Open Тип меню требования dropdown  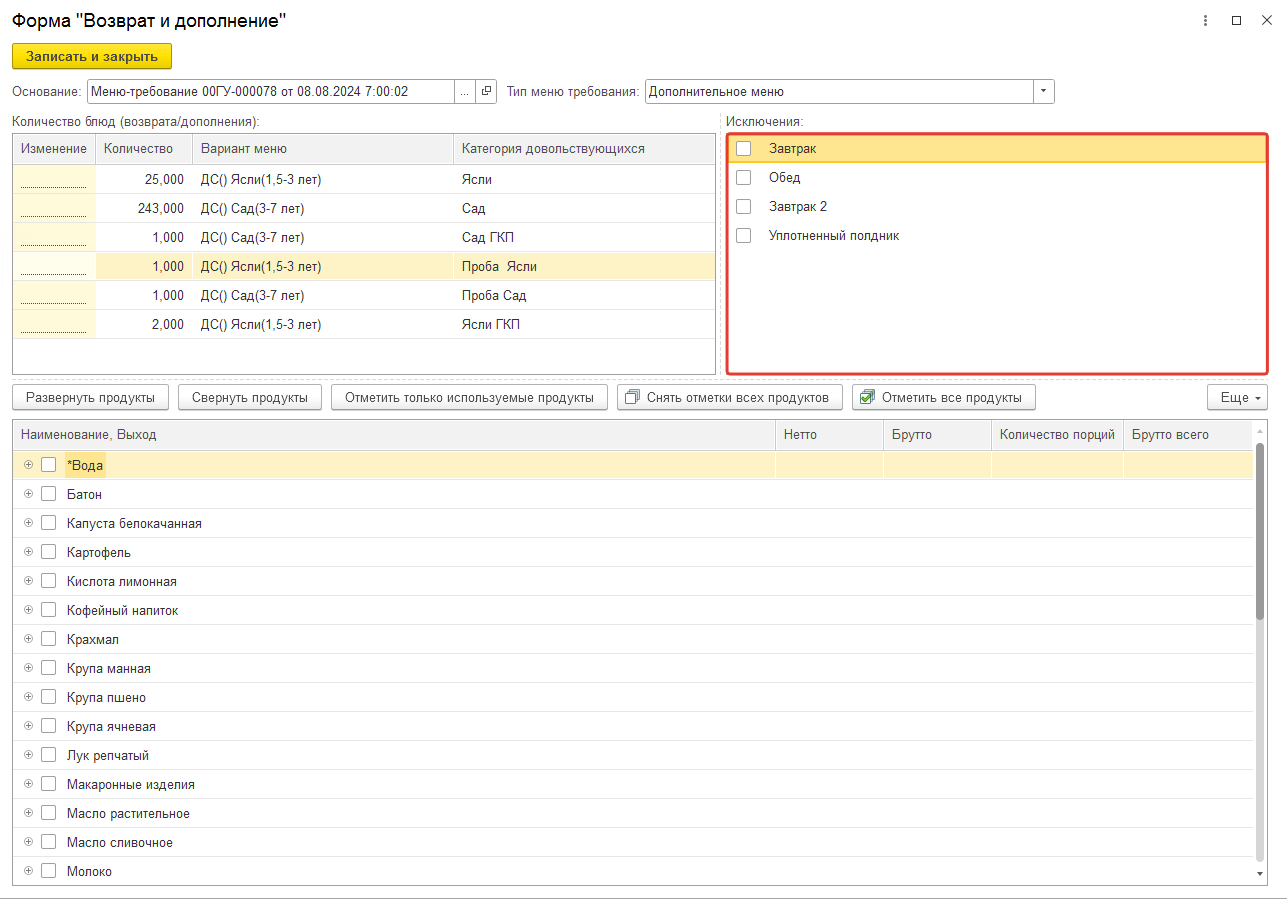[x=1043, y=92]
